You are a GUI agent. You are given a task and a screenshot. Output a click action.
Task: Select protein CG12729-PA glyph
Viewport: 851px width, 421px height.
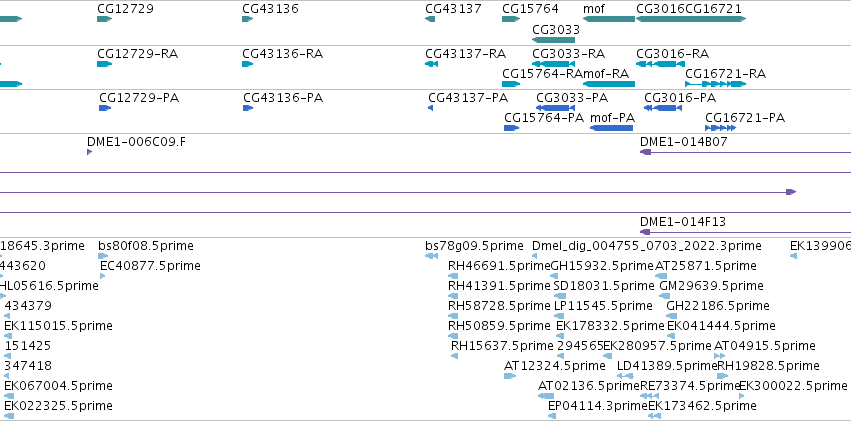105,108
